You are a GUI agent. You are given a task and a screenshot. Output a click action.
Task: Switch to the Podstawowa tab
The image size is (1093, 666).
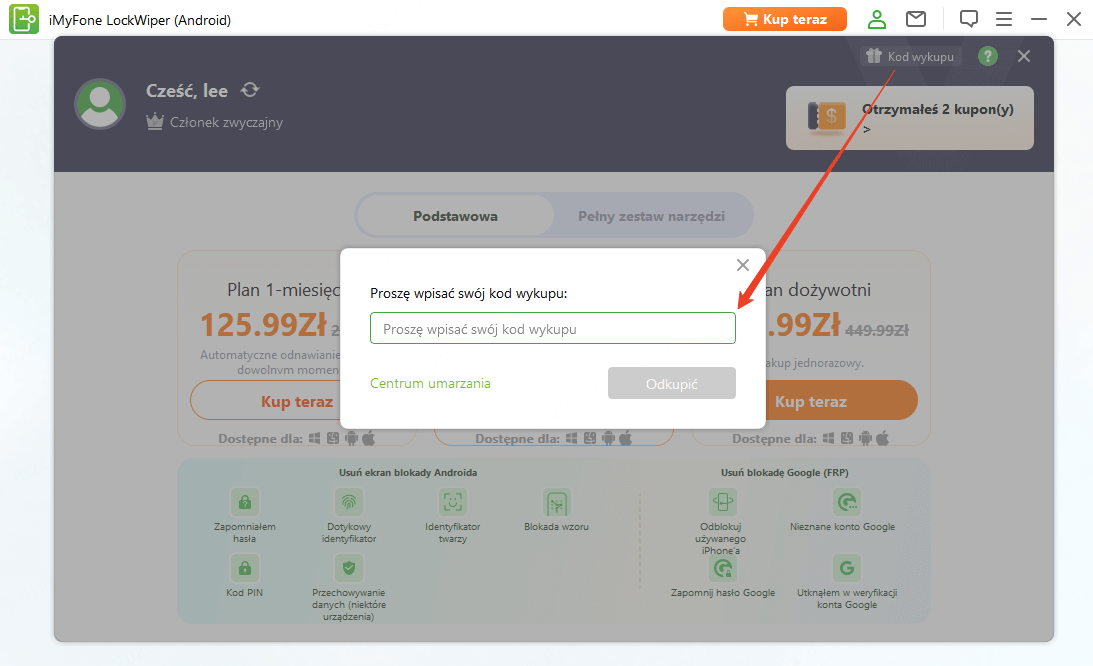(455, 216)
